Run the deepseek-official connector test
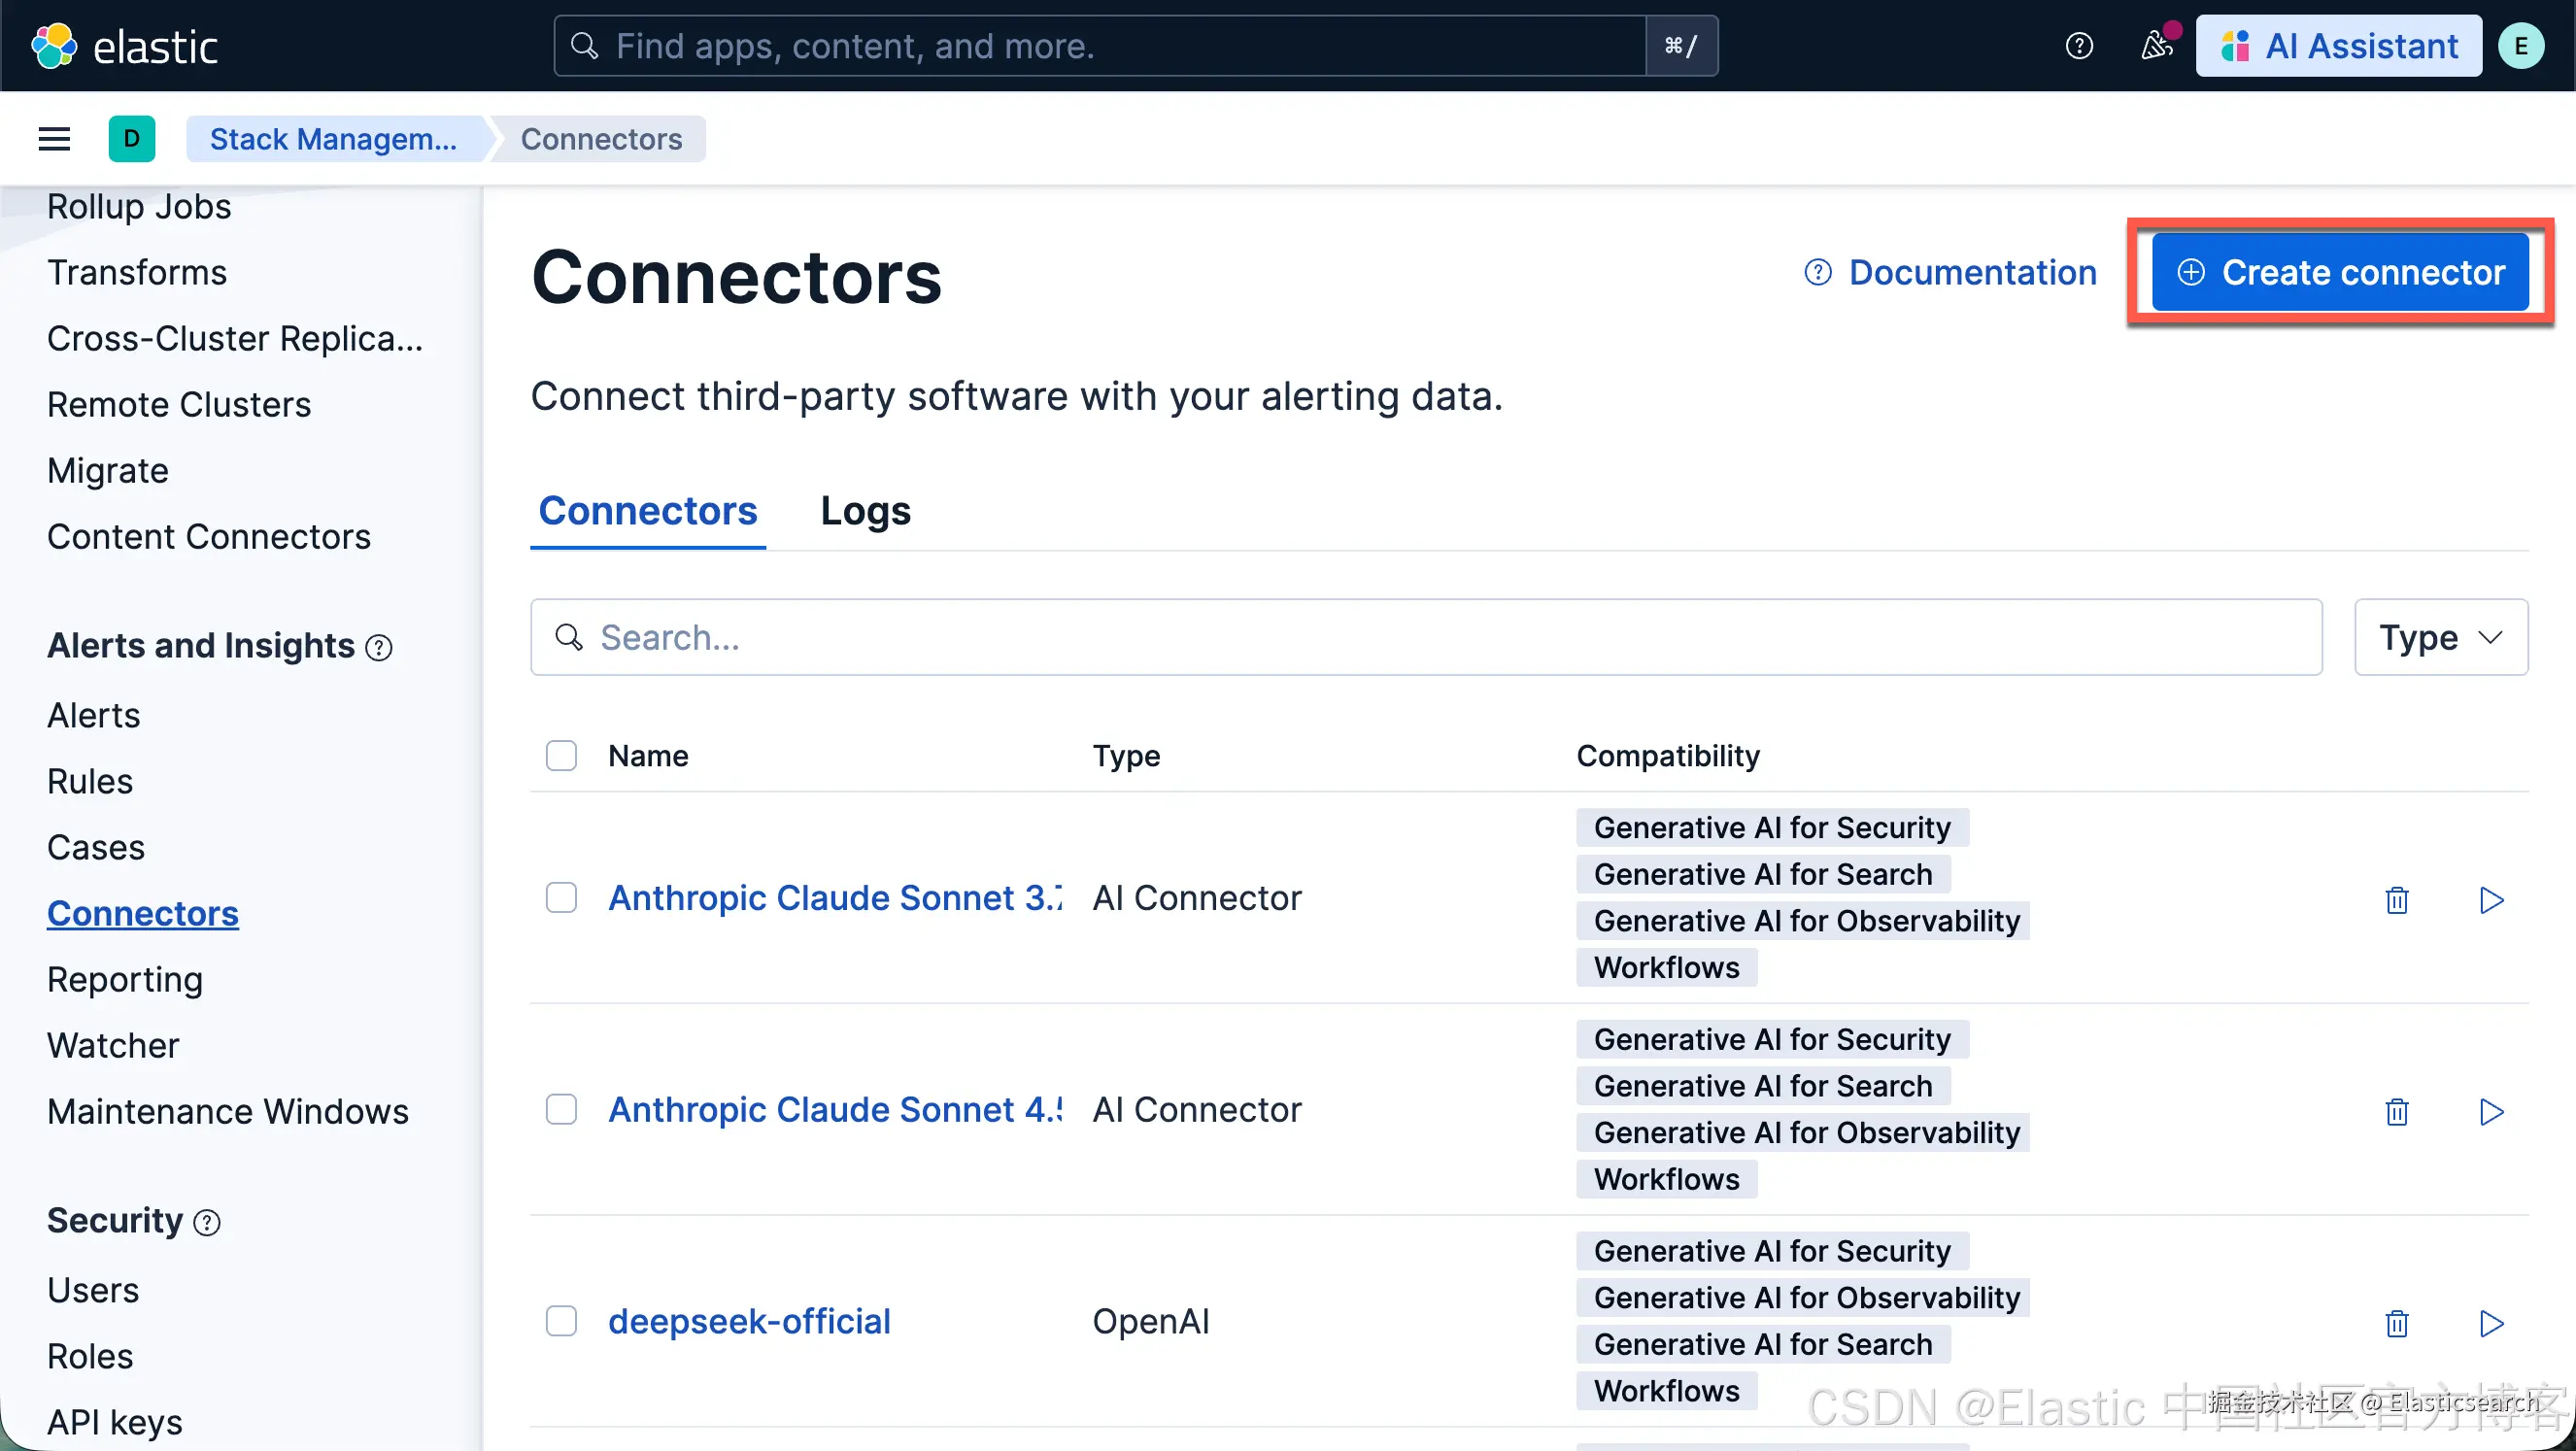This screenshot has height=1451, width=2576. tap(2491, 1324)
